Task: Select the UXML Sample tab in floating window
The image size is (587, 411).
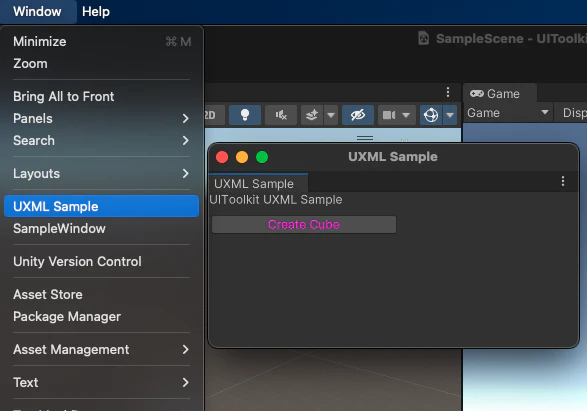Action: pos(258,183)
